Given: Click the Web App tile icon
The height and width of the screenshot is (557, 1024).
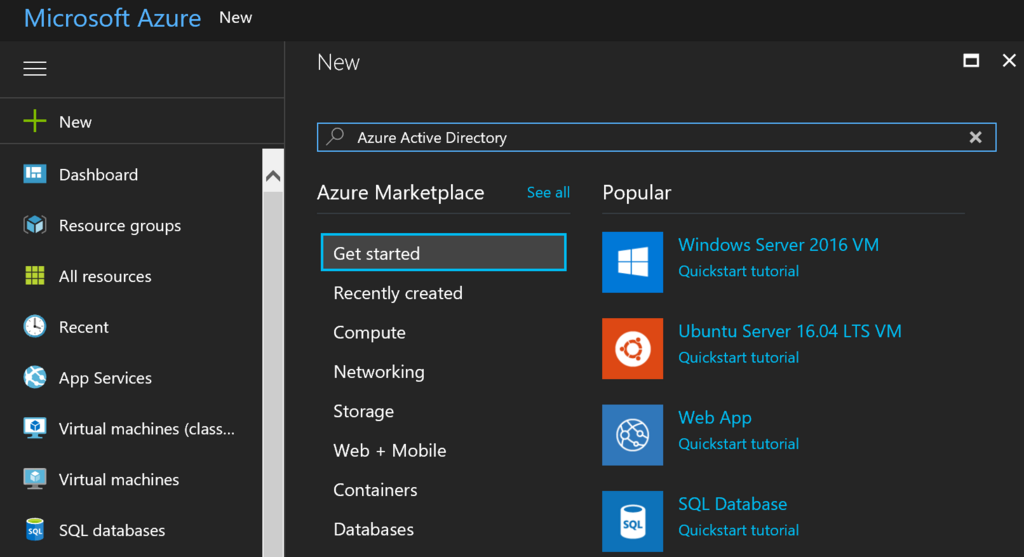Looking at the screenshot, I should [x=632, y=435].
